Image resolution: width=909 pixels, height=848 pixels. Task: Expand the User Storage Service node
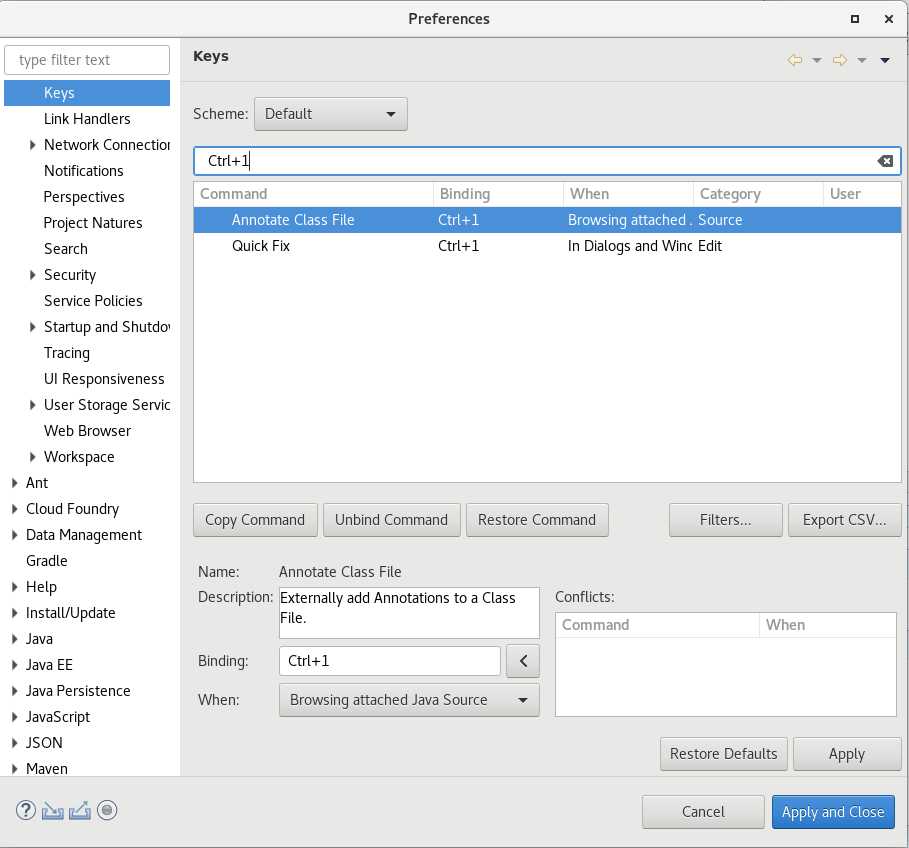tap(32, 405)
